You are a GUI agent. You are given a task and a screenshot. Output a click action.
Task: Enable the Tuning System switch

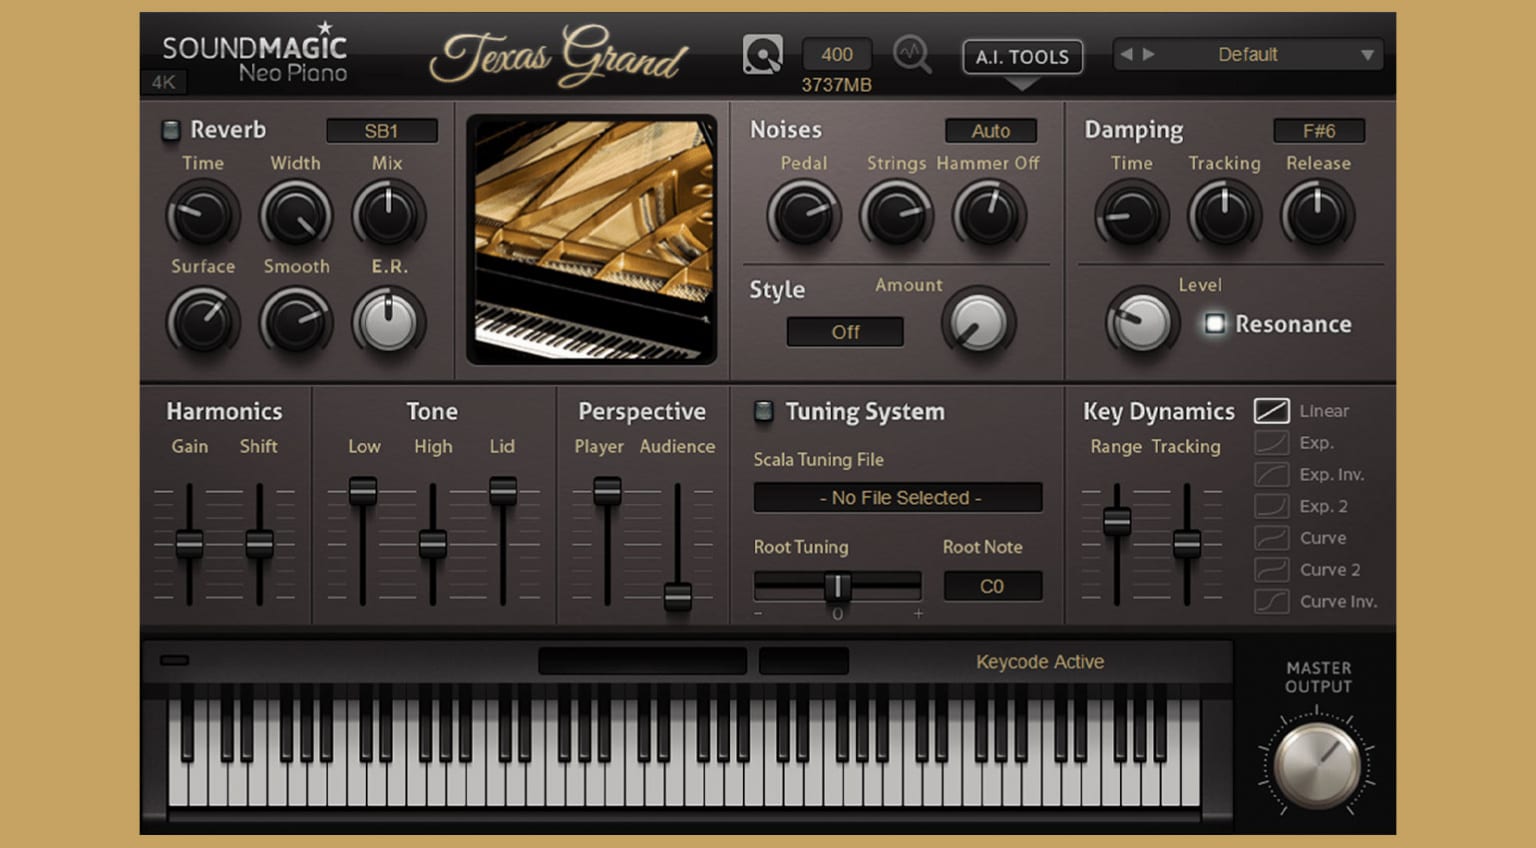pos(764,411)
